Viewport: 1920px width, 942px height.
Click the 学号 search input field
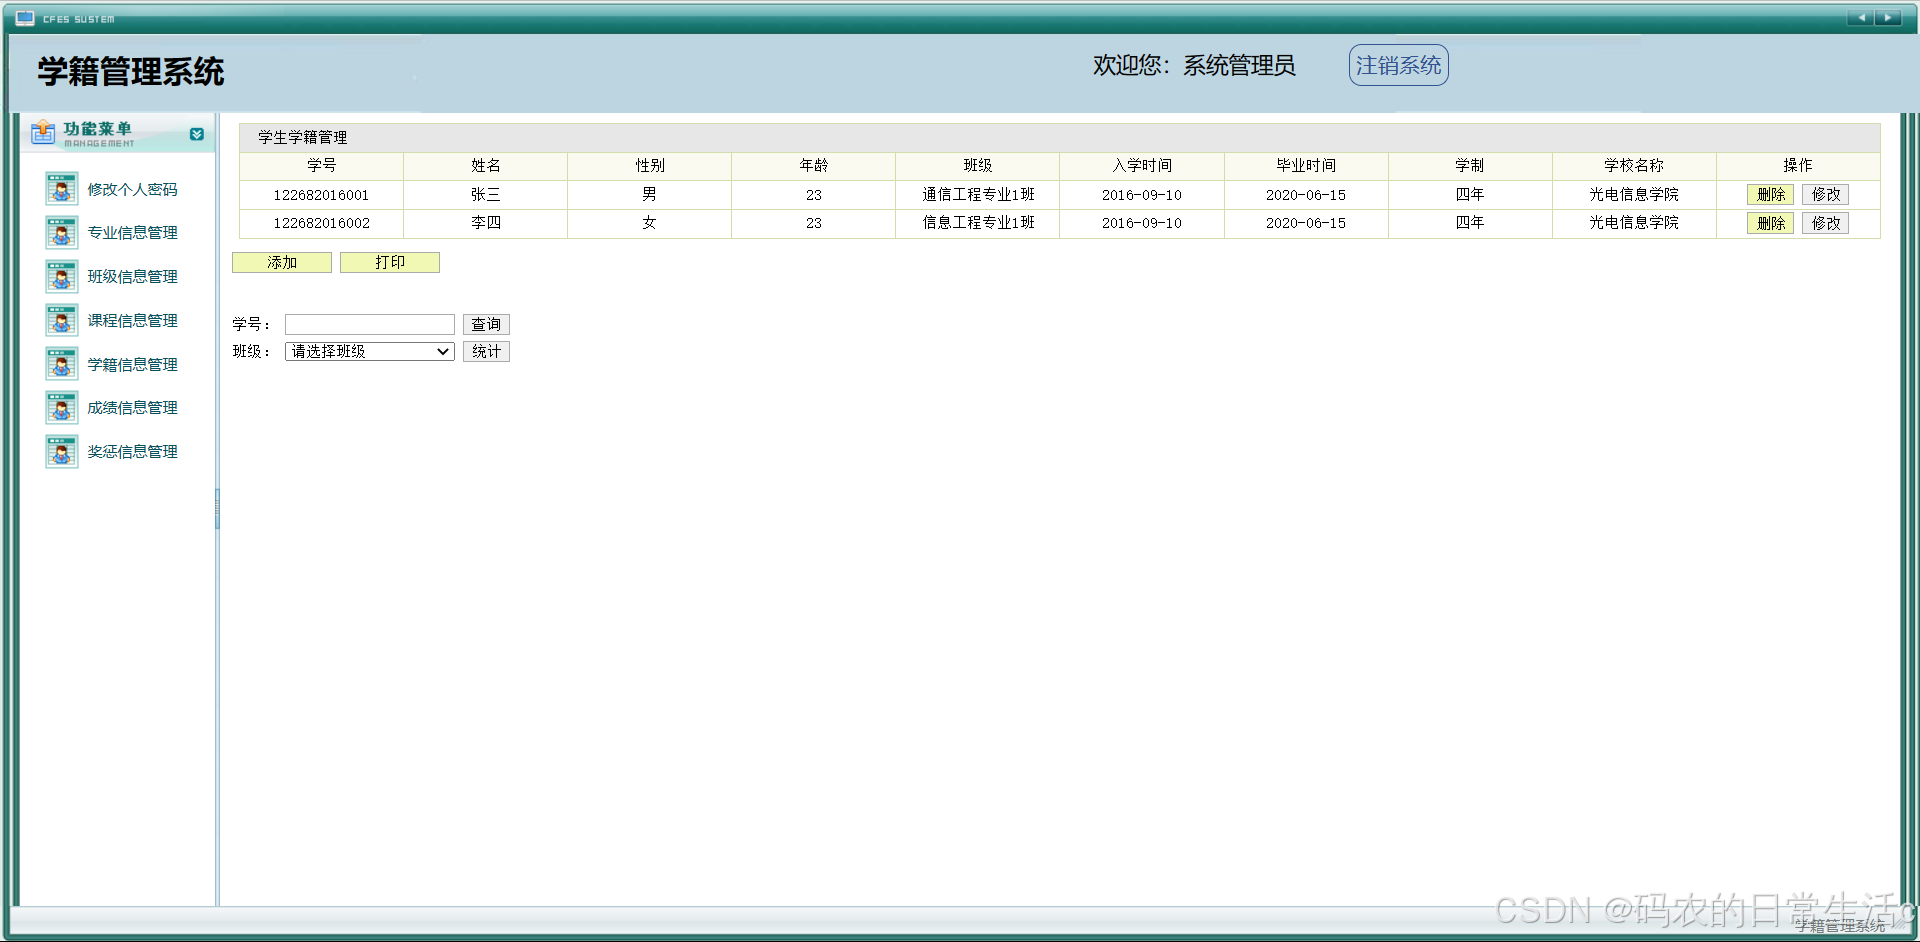point(369,324)
